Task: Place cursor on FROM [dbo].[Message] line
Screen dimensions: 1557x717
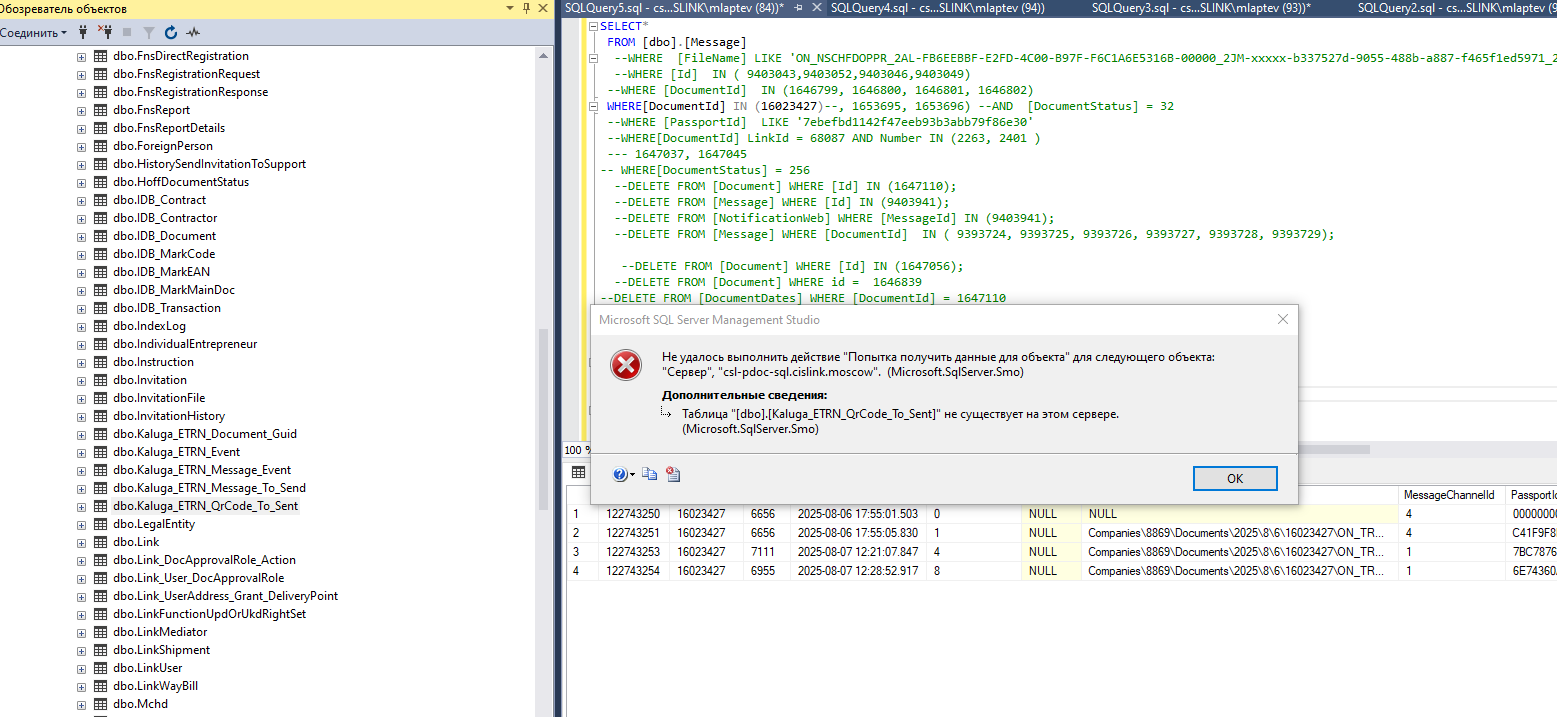Action: click(676, 42)
